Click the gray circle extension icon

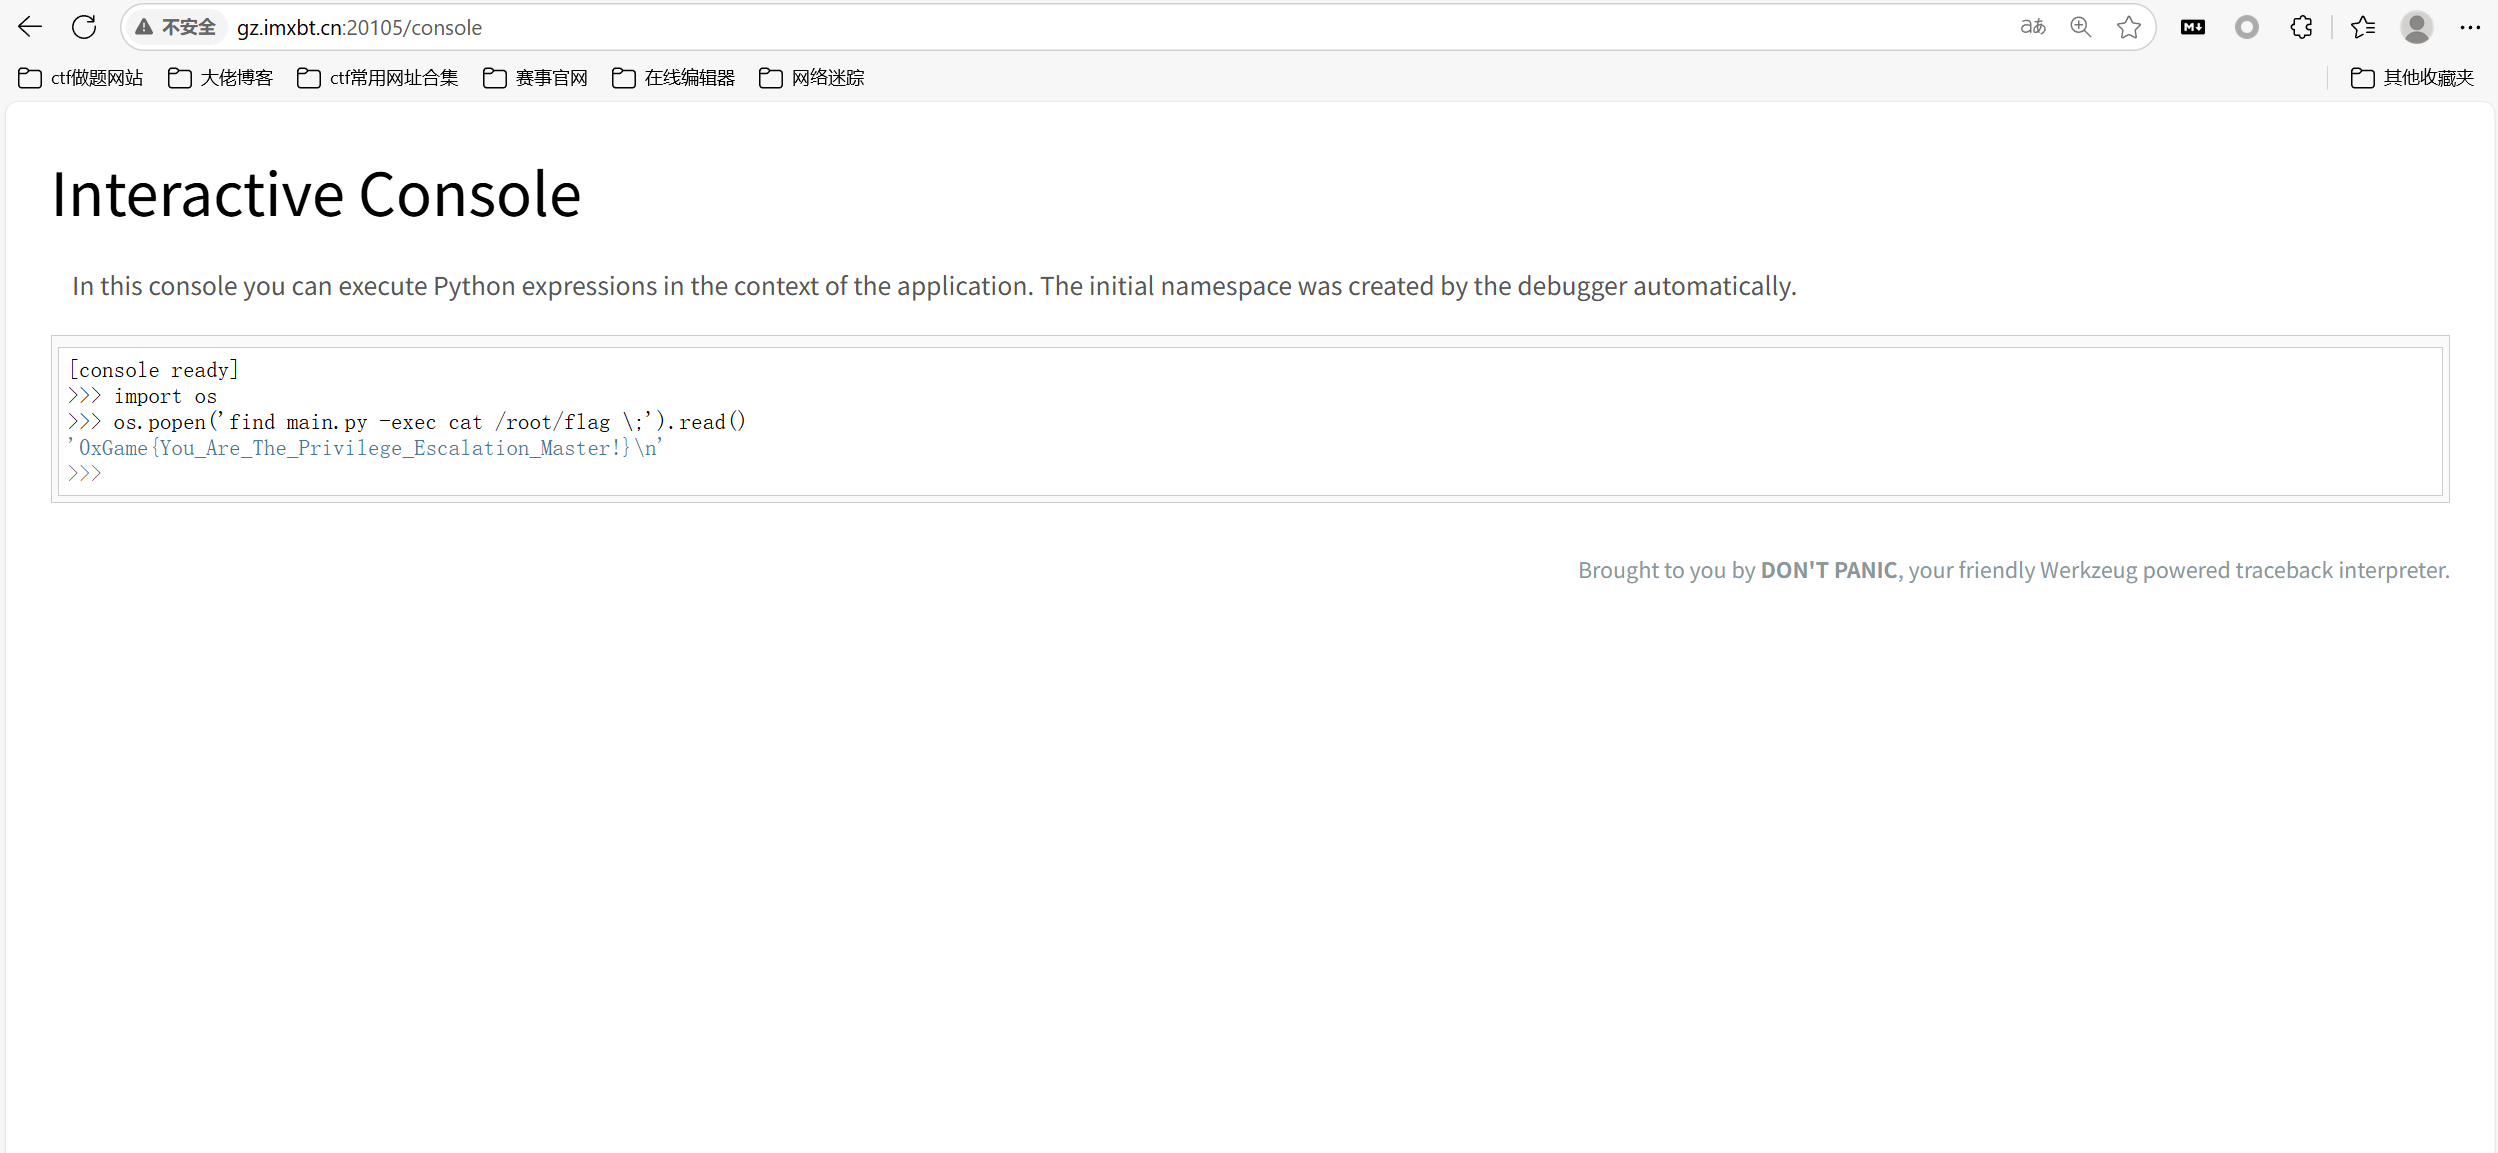(x=2247, y=27)
